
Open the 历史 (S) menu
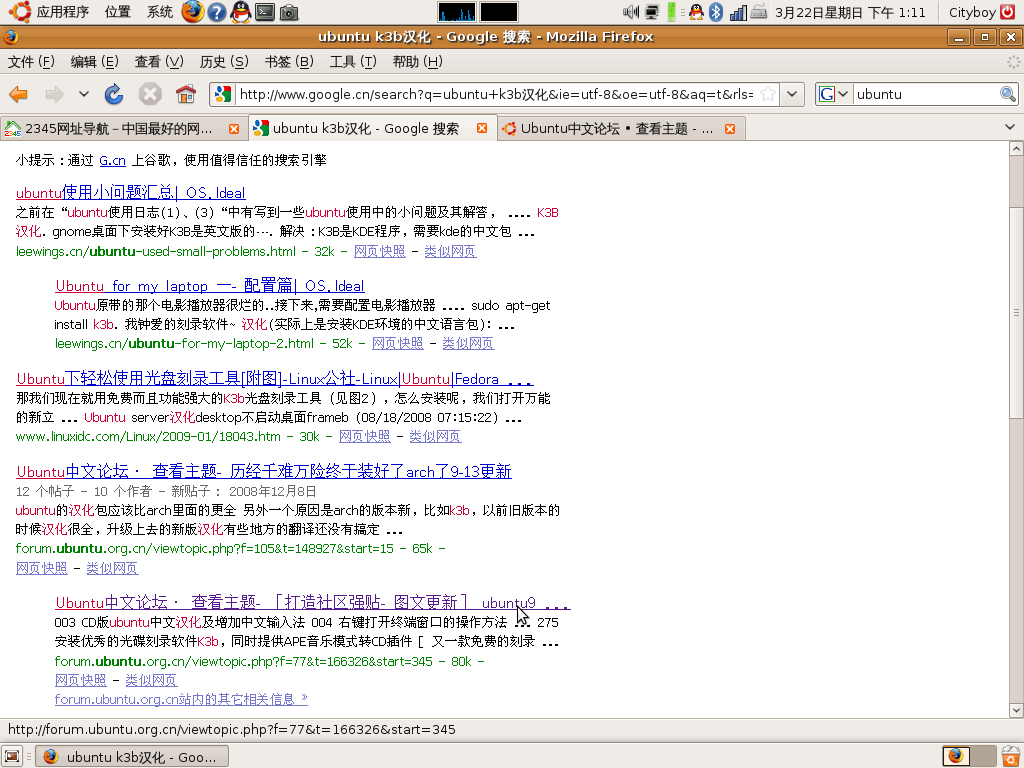224,61
